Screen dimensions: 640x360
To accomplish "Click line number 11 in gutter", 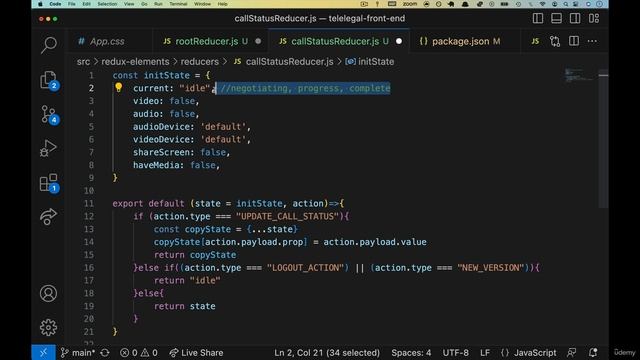I will click(x=89, y=203).
